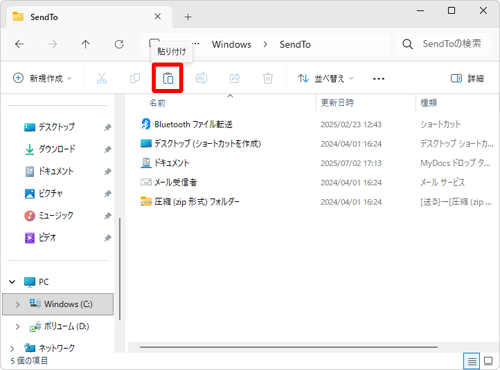Sort by 種類 column header
This screenshot has width=500, height=370.
(429, 103)
